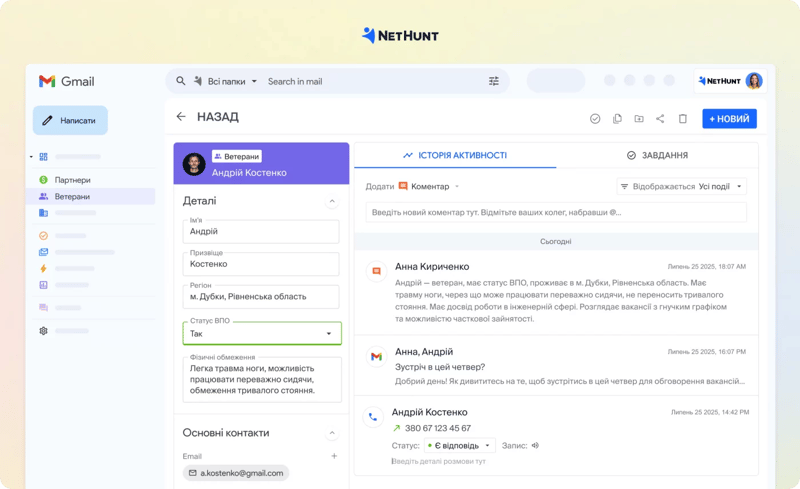The width and height of the screenshot is (800, 489).
Task: Click the back arrow next to НАЗАД
Action: coord(181,117)
